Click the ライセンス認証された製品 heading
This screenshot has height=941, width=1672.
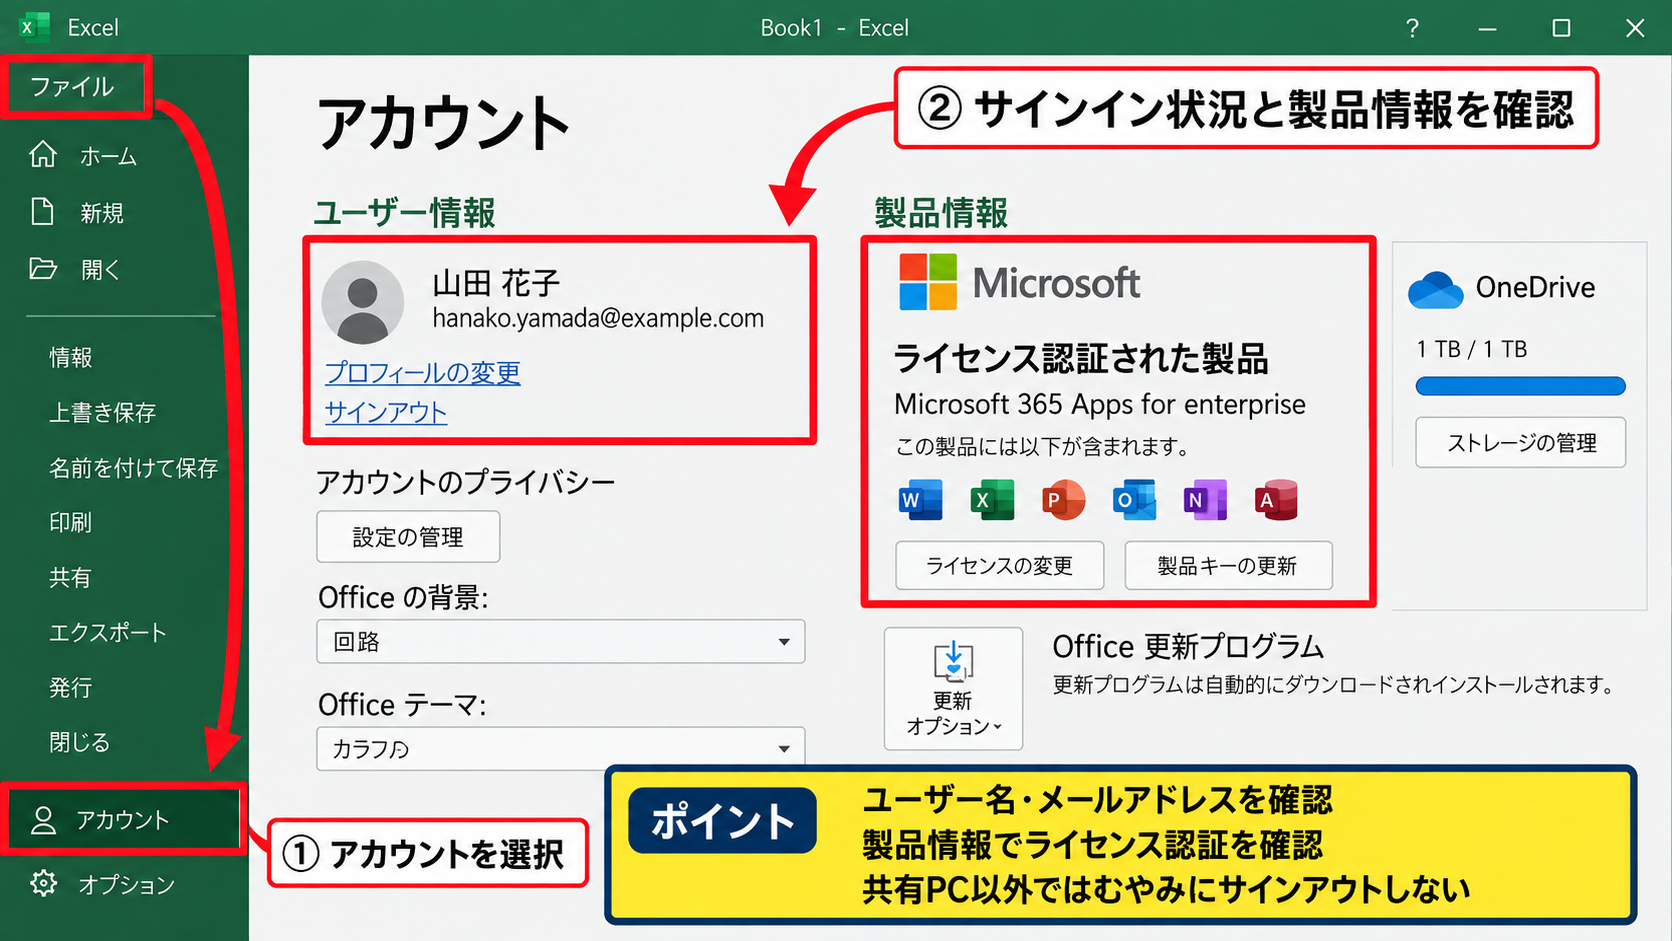pos(1081,358)
